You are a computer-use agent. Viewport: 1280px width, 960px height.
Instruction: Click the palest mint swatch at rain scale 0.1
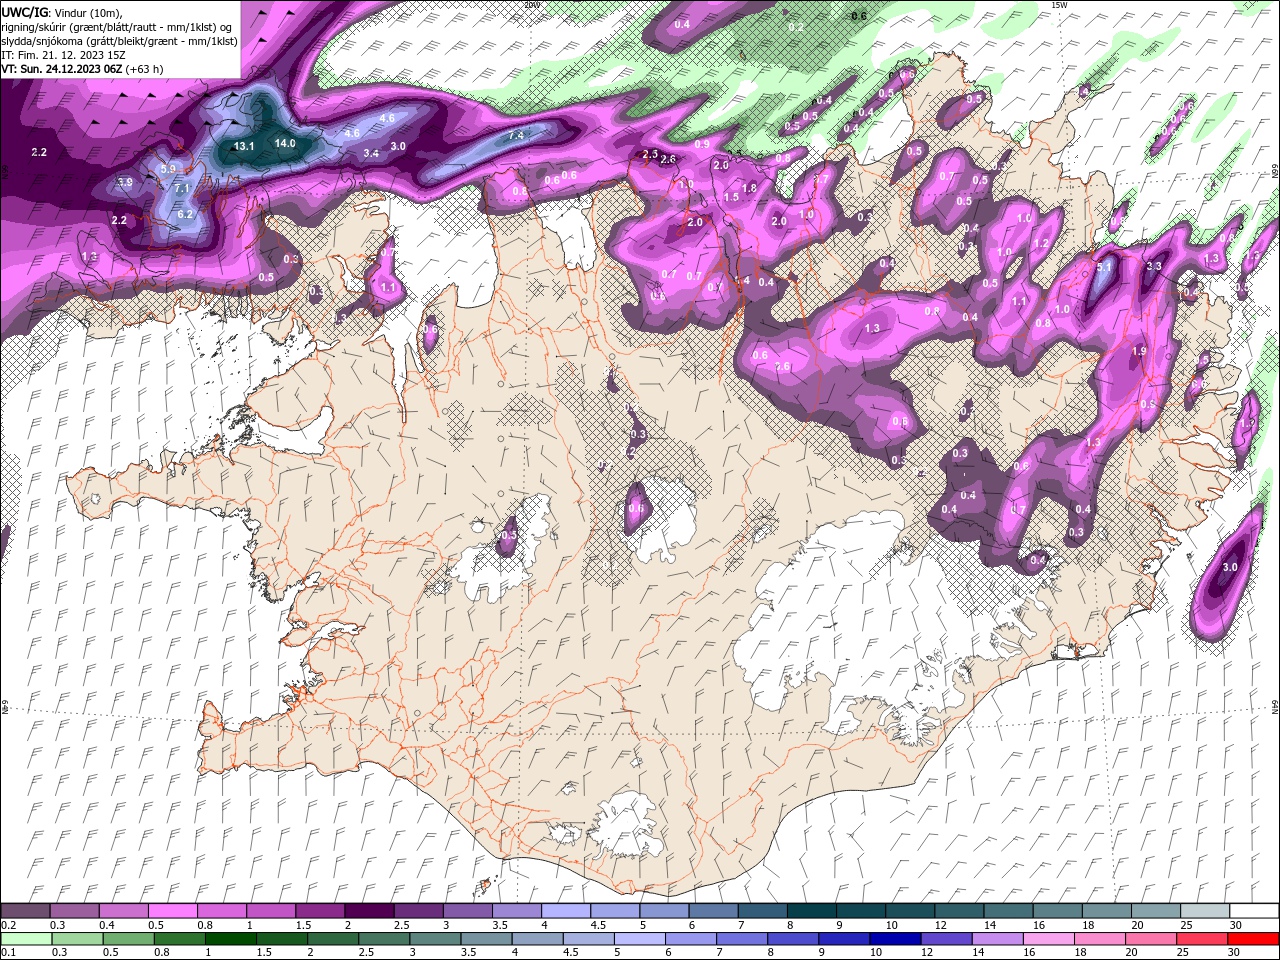(x=25, y=939)
